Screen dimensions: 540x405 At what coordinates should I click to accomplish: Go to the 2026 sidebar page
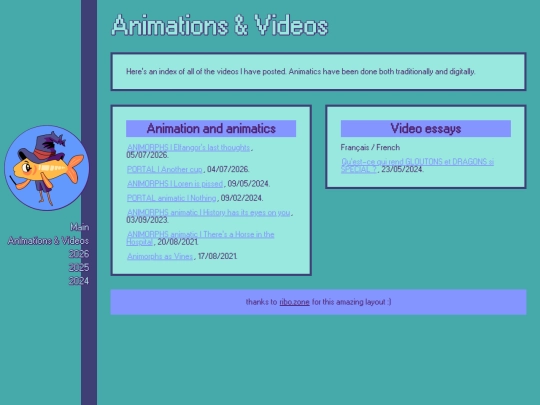pyautogui.click(x=79, y=254)
